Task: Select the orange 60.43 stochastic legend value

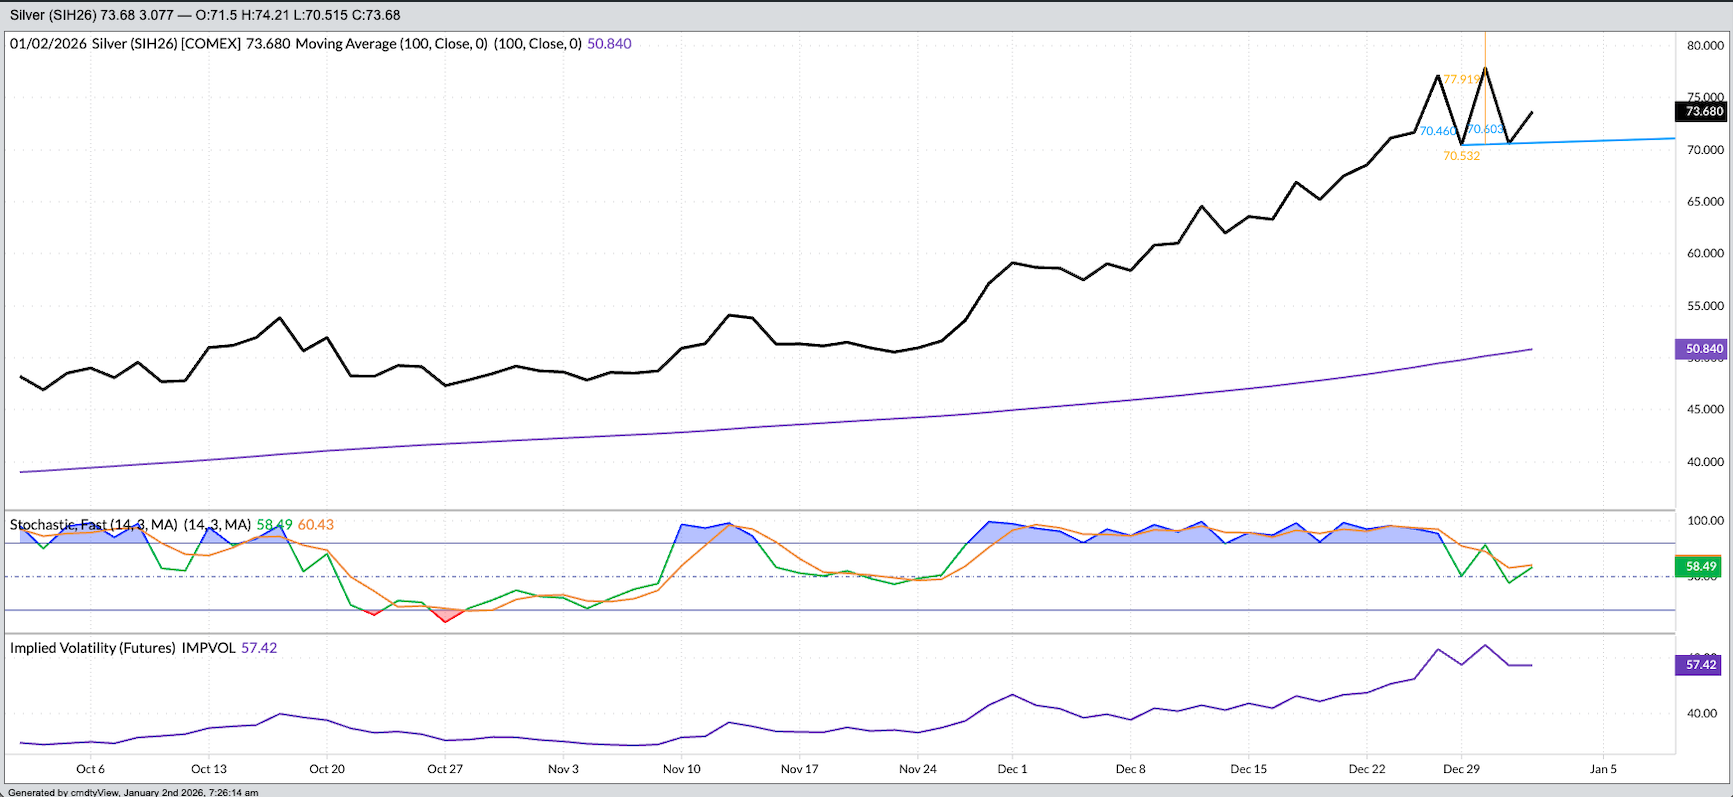Action: click(316, 525)
